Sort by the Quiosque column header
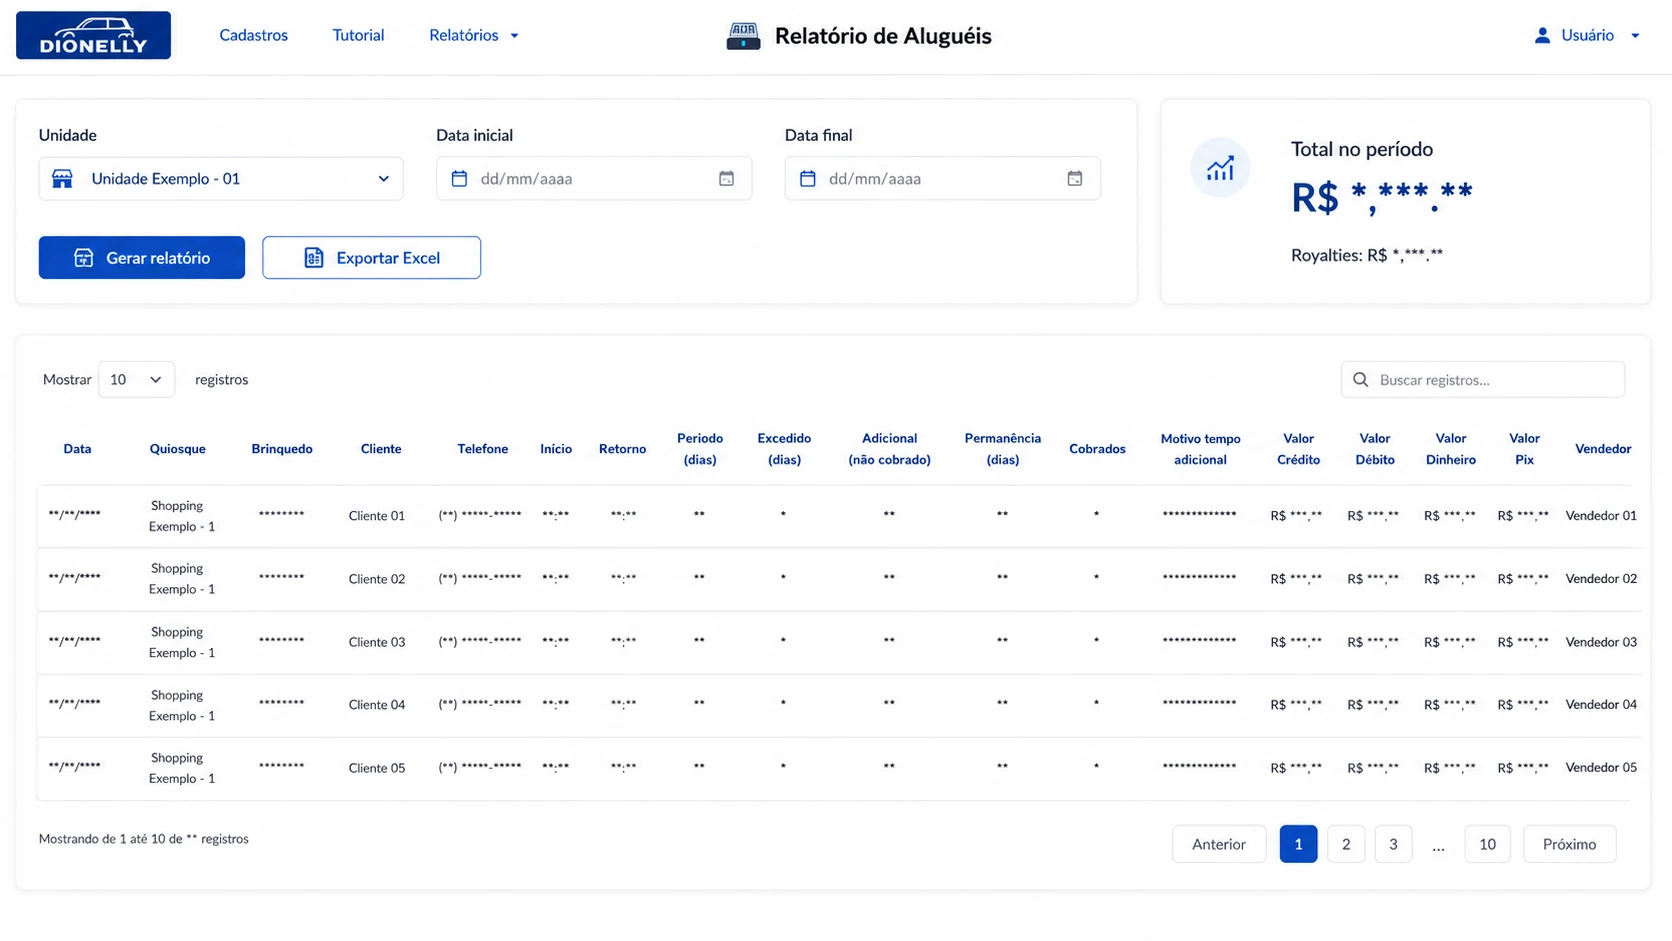 click(x=178, y=449)
